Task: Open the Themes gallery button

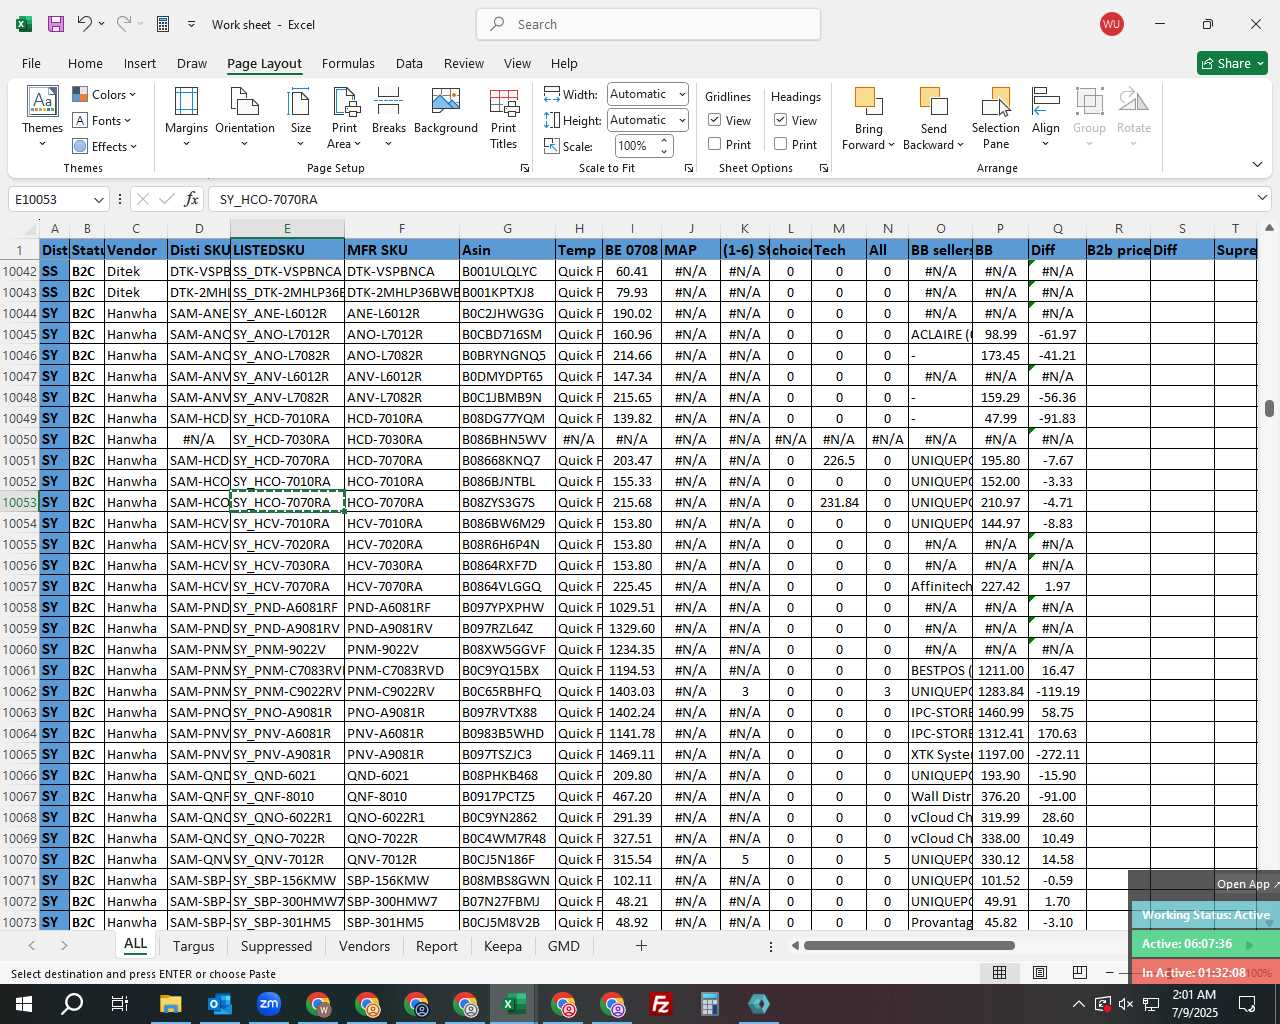Action: pos(42,117)
